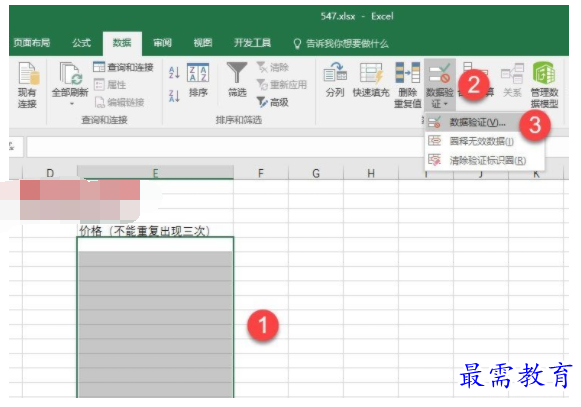Switch to the 公式 tab

pyautogui.click(x=82, y=43)
